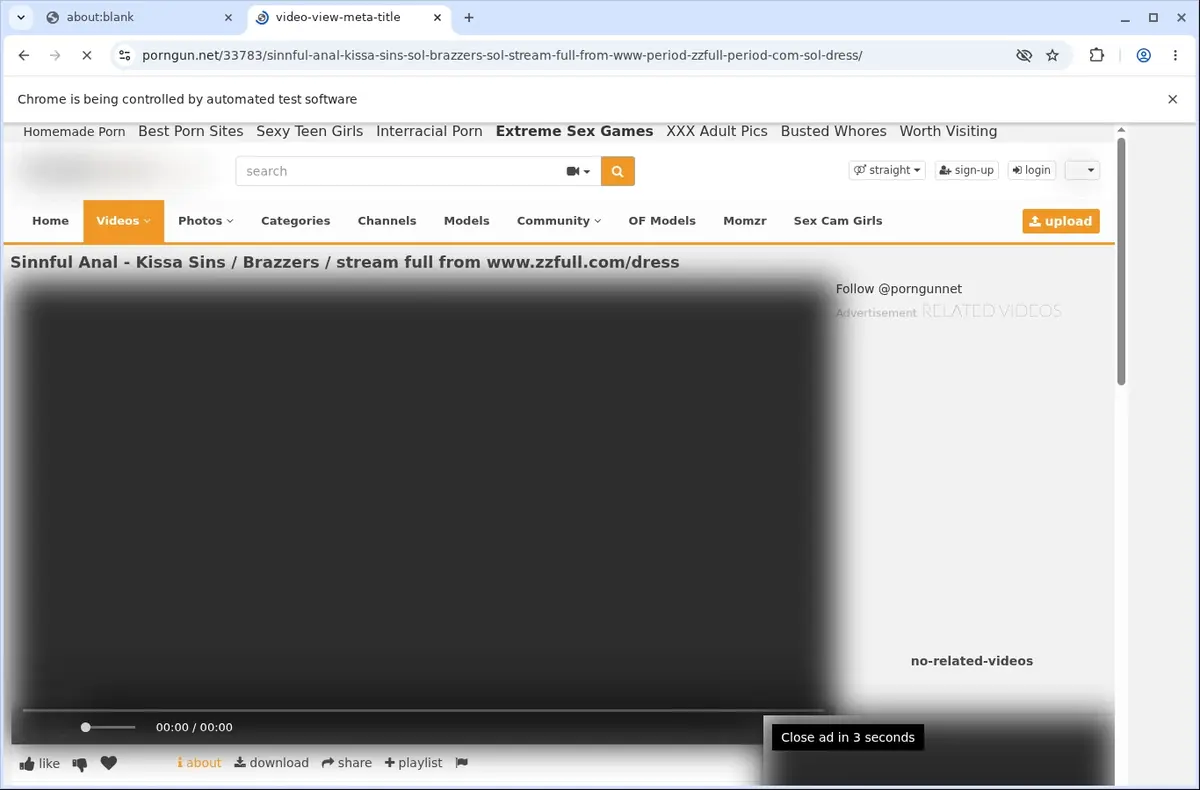Open the Interracial Porn link
Viewport: 1200px width, 790px height.
click(x=429, y=131)
